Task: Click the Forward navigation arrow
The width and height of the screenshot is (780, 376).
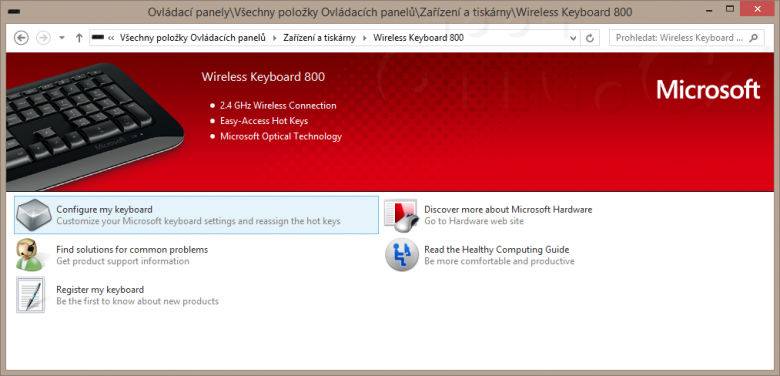Action: (x=44, y=38)
